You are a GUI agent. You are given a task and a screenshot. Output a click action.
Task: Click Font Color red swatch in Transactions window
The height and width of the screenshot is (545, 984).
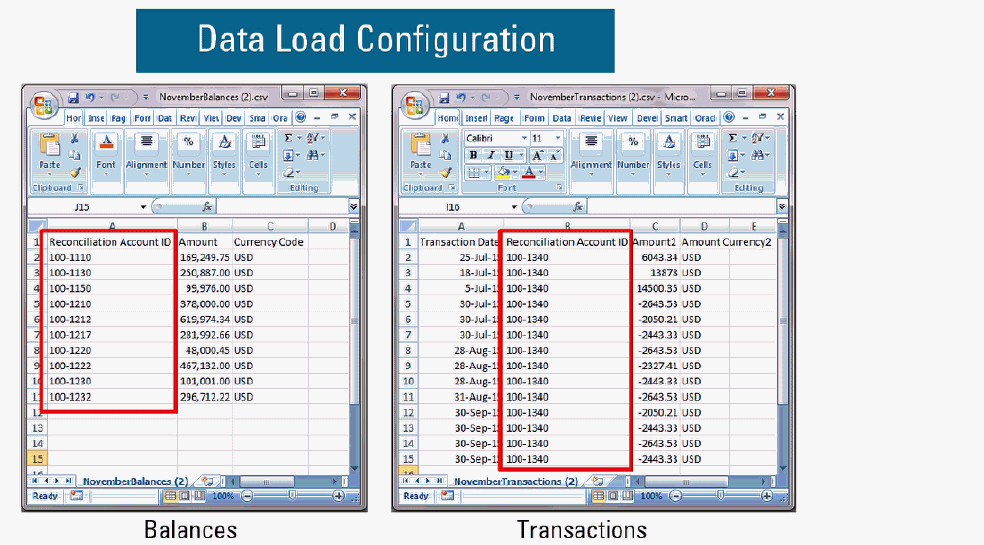pos(528,172)
